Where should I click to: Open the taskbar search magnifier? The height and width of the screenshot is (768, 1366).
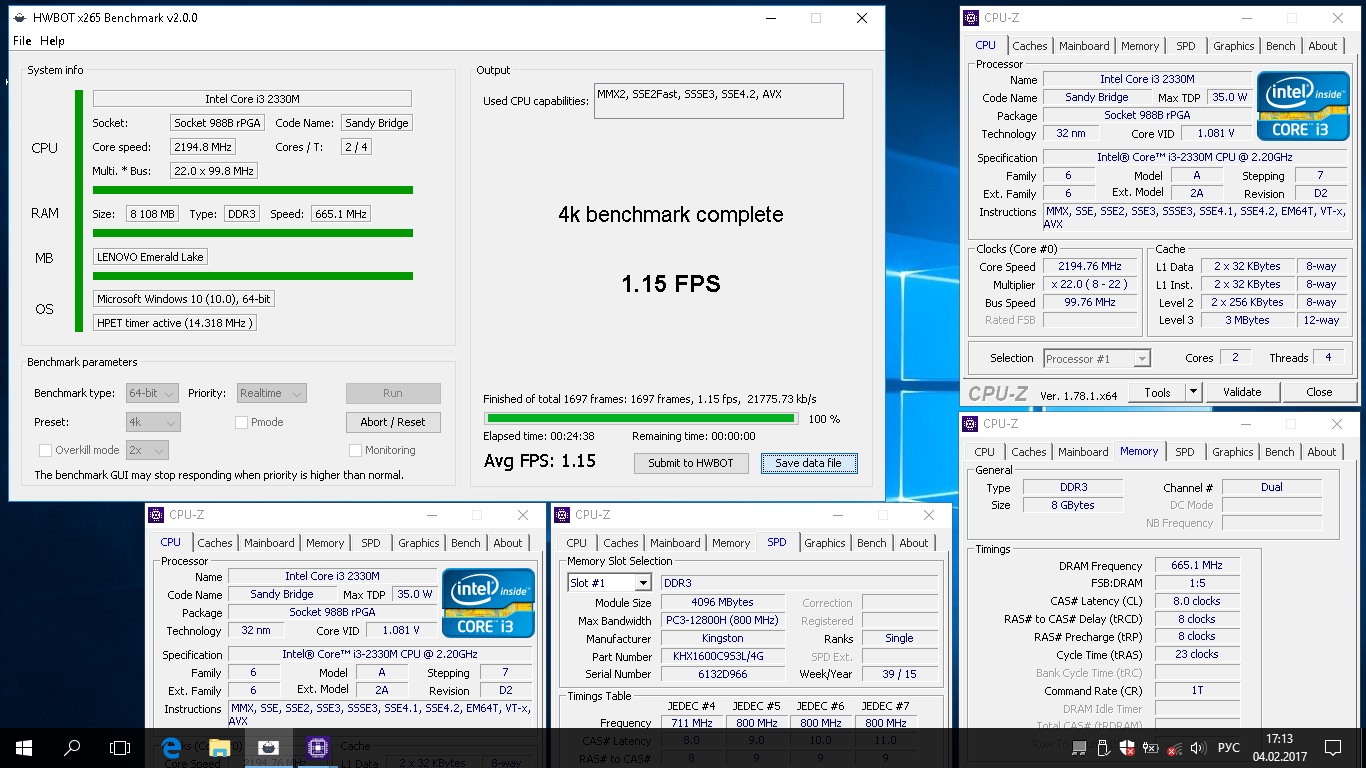(x=72, y=747)
